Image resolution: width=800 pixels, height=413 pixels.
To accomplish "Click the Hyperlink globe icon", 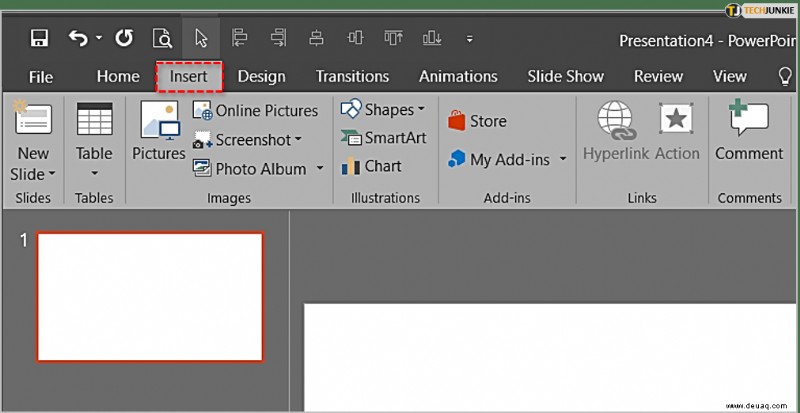I will tap(616, 120).
